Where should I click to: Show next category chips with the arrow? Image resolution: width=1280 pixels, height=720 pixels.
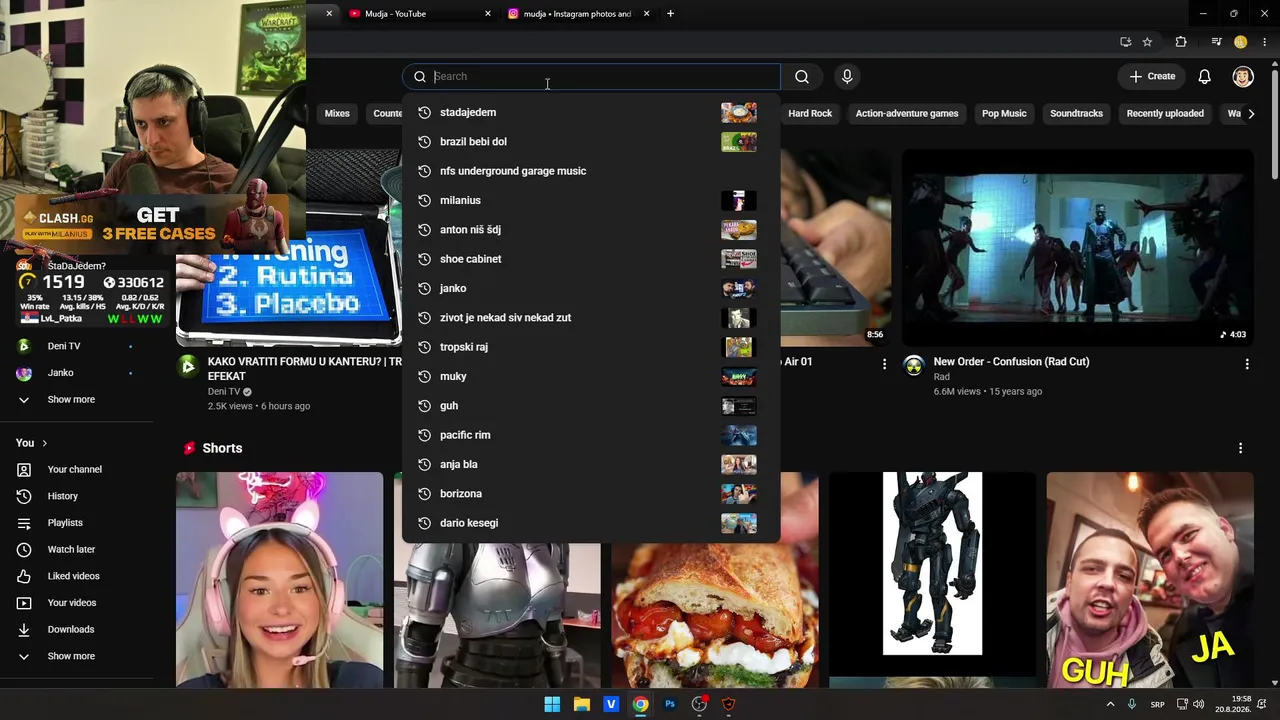1251,114
